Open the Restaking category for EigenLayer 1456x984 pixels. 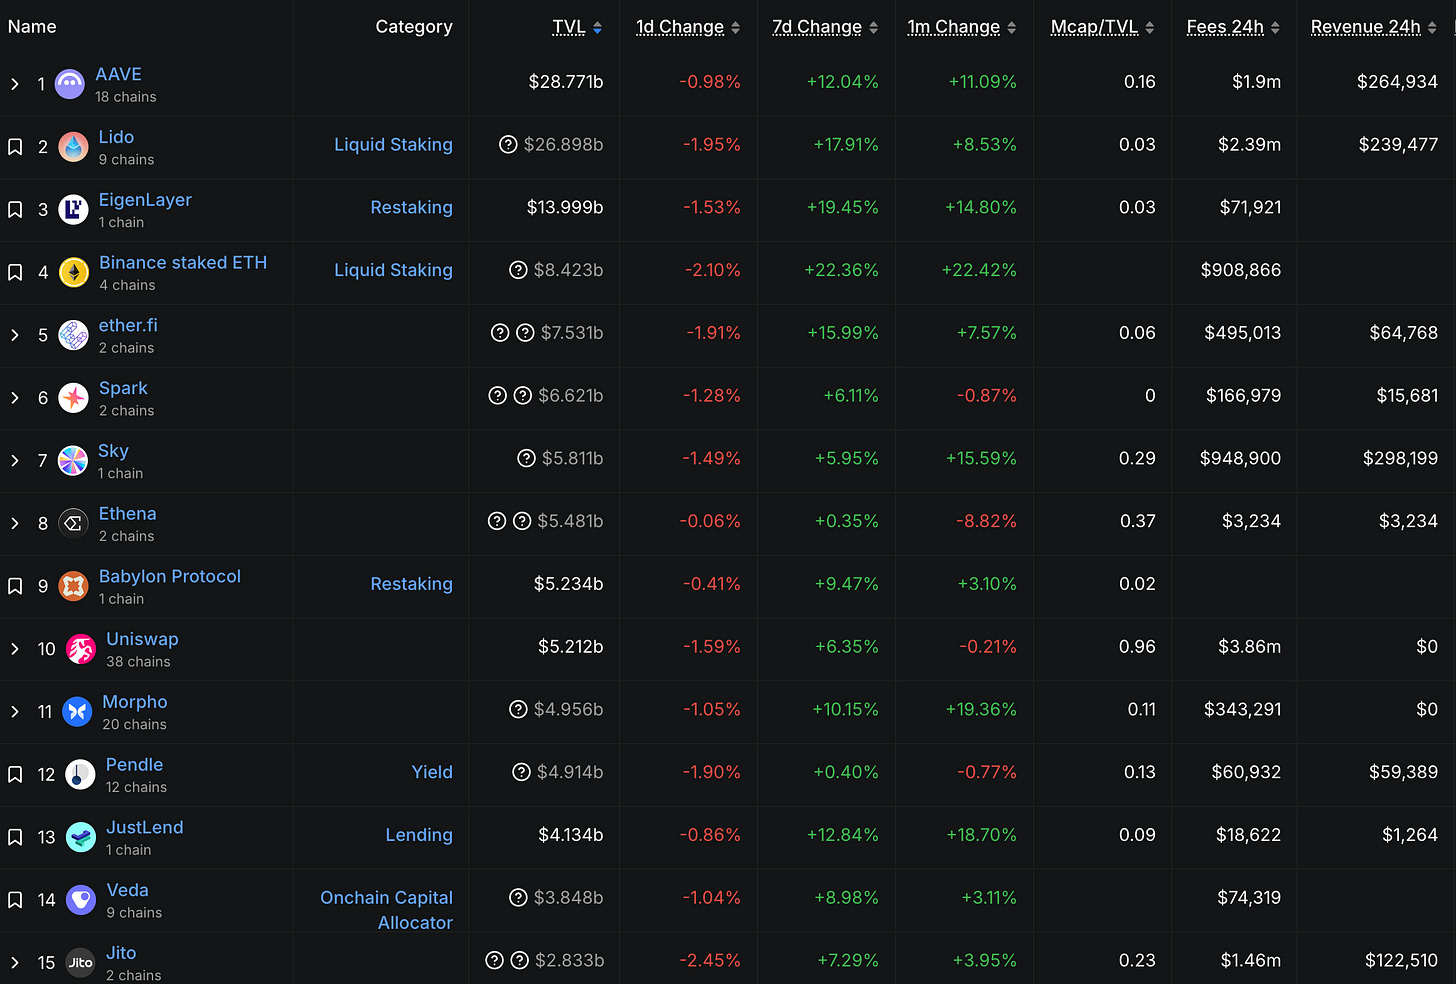[x=411, y=208]
